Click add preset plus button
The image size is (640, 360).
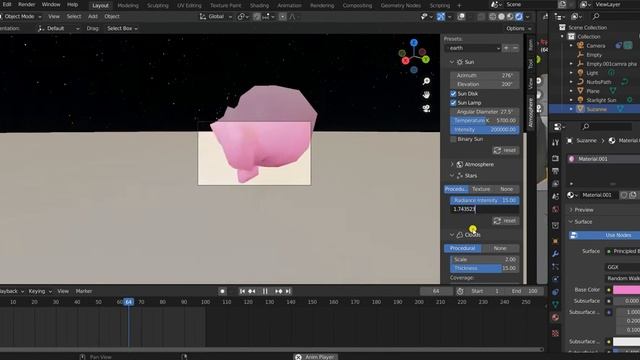[506, 48]
